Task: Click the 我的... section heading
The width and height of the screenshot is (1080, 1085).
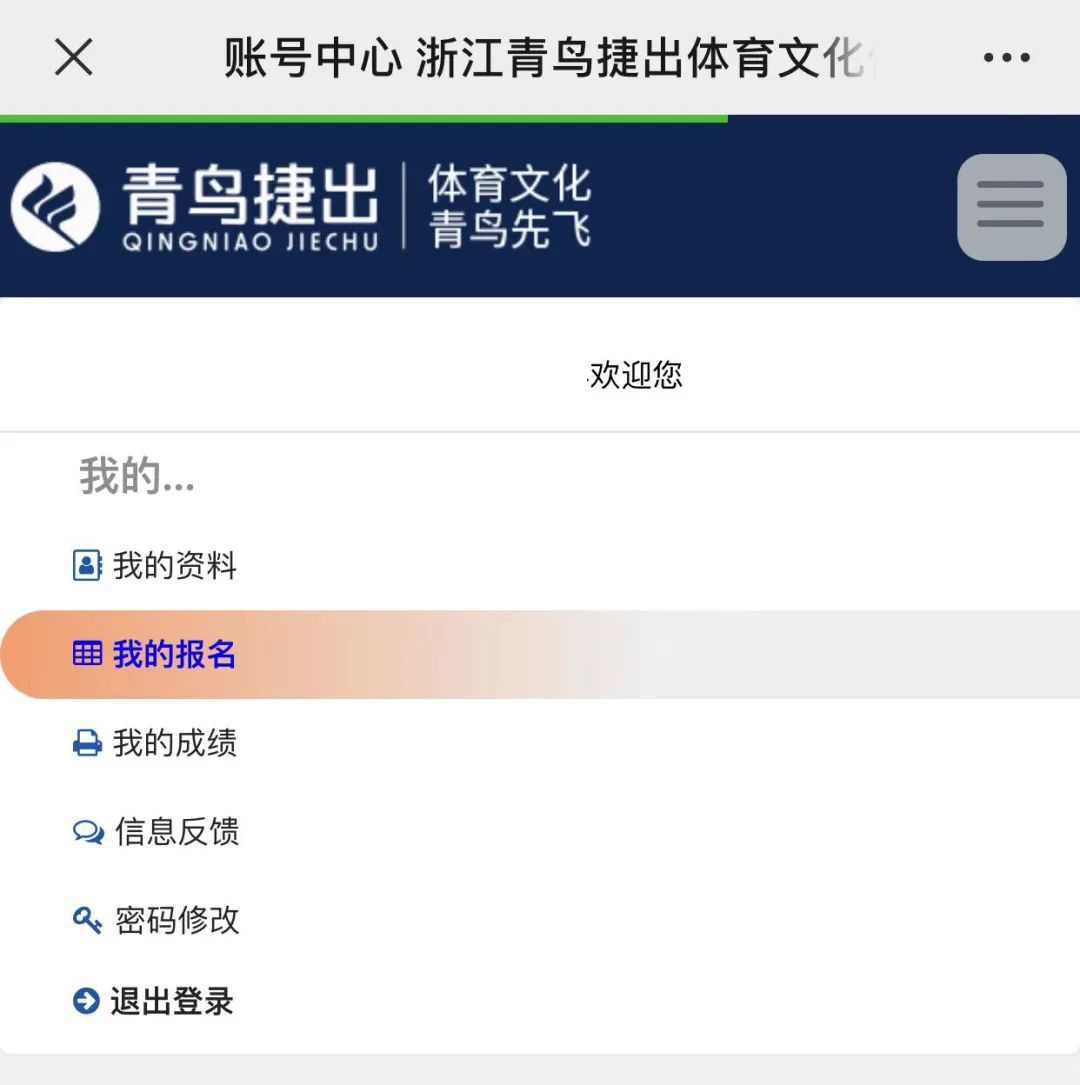Action: click(136, 476)
